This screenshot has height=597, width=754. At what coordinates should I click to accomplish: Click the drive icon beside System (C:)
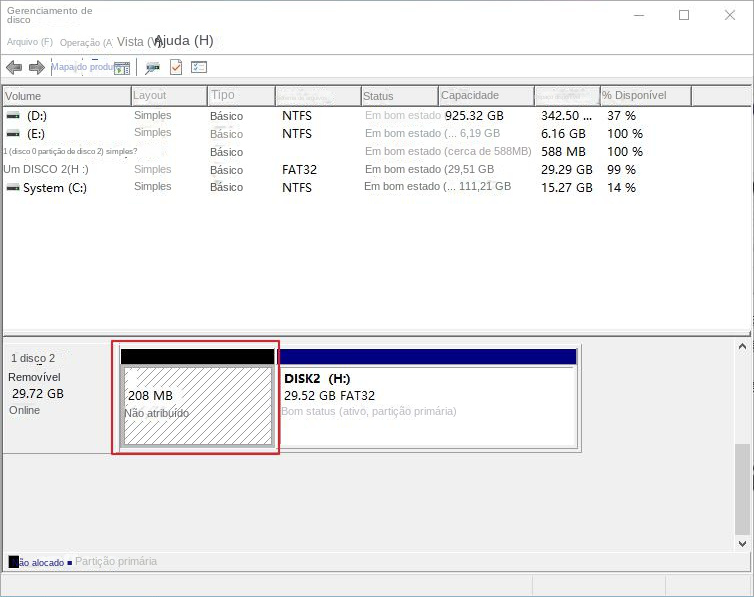tap(13, 187)
